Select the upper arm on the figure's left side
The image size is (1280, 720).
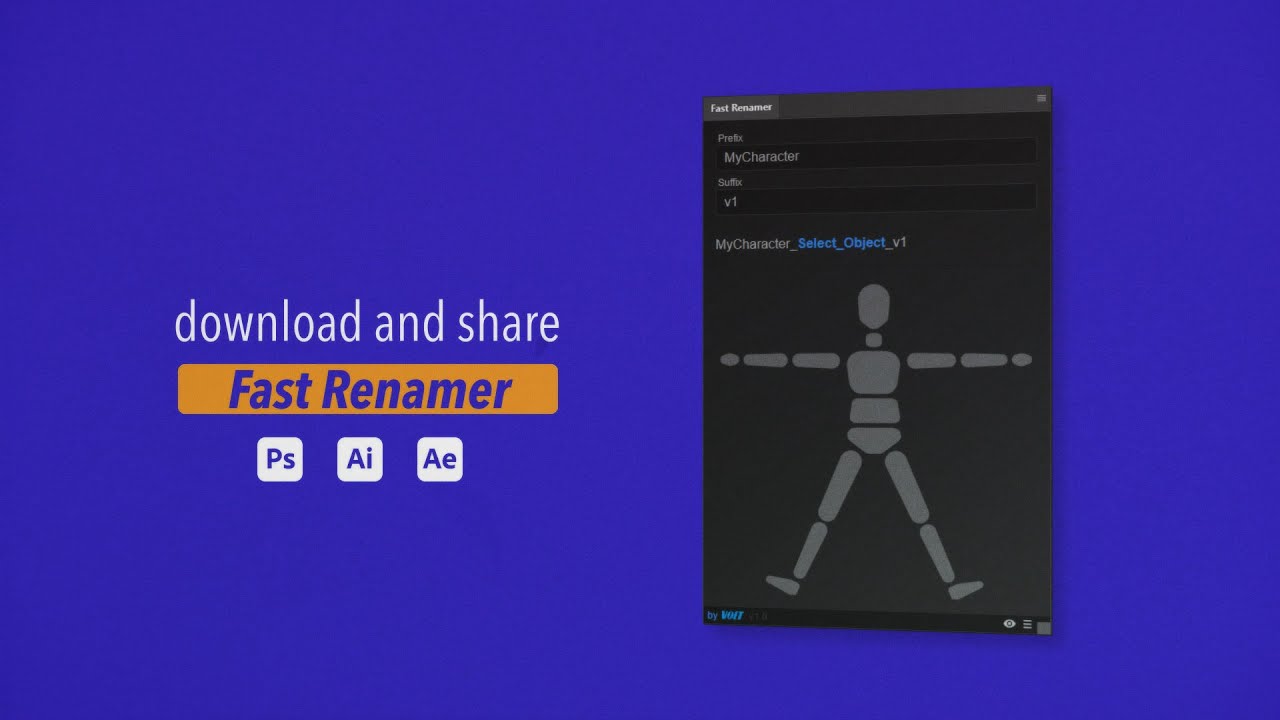[x=816, y=360]
